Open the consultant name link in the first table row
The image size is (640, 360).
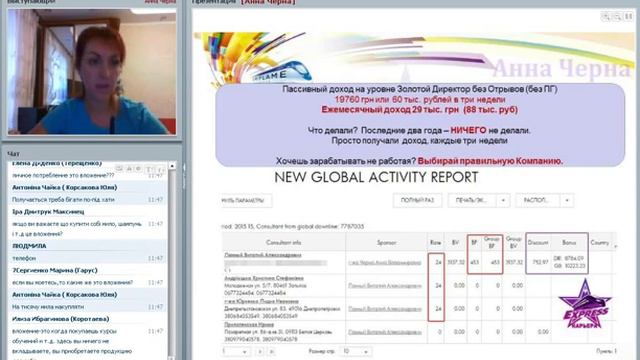coord(263,255)
